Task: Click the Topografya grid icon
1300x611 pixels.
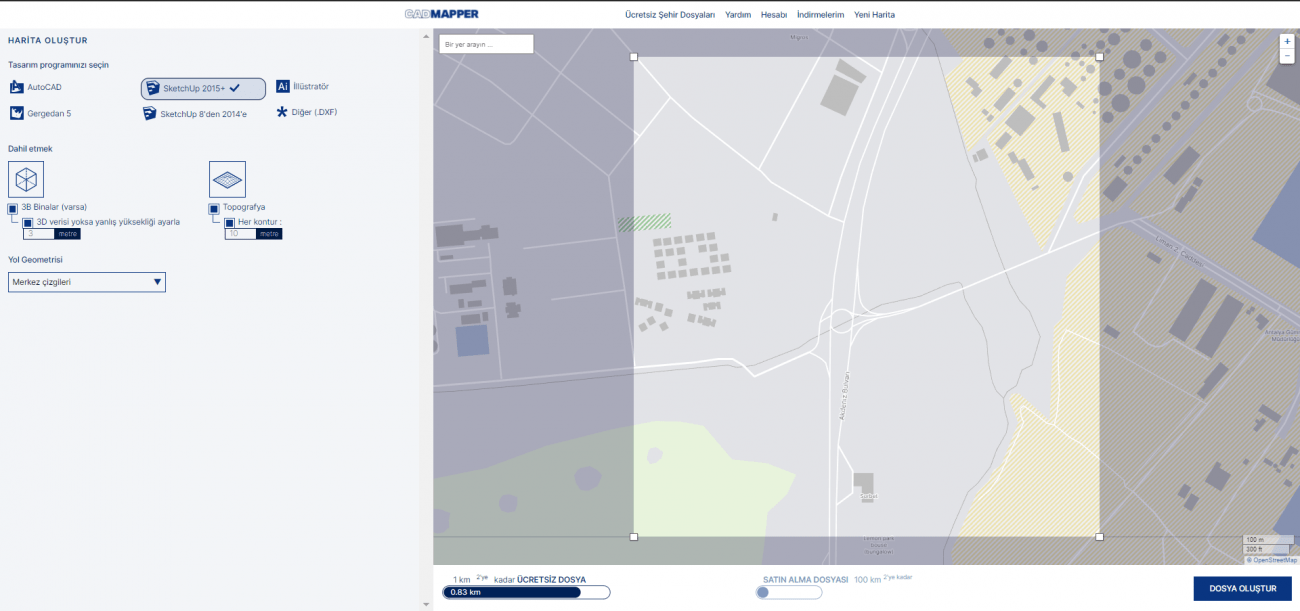Action: pos(227,179)
